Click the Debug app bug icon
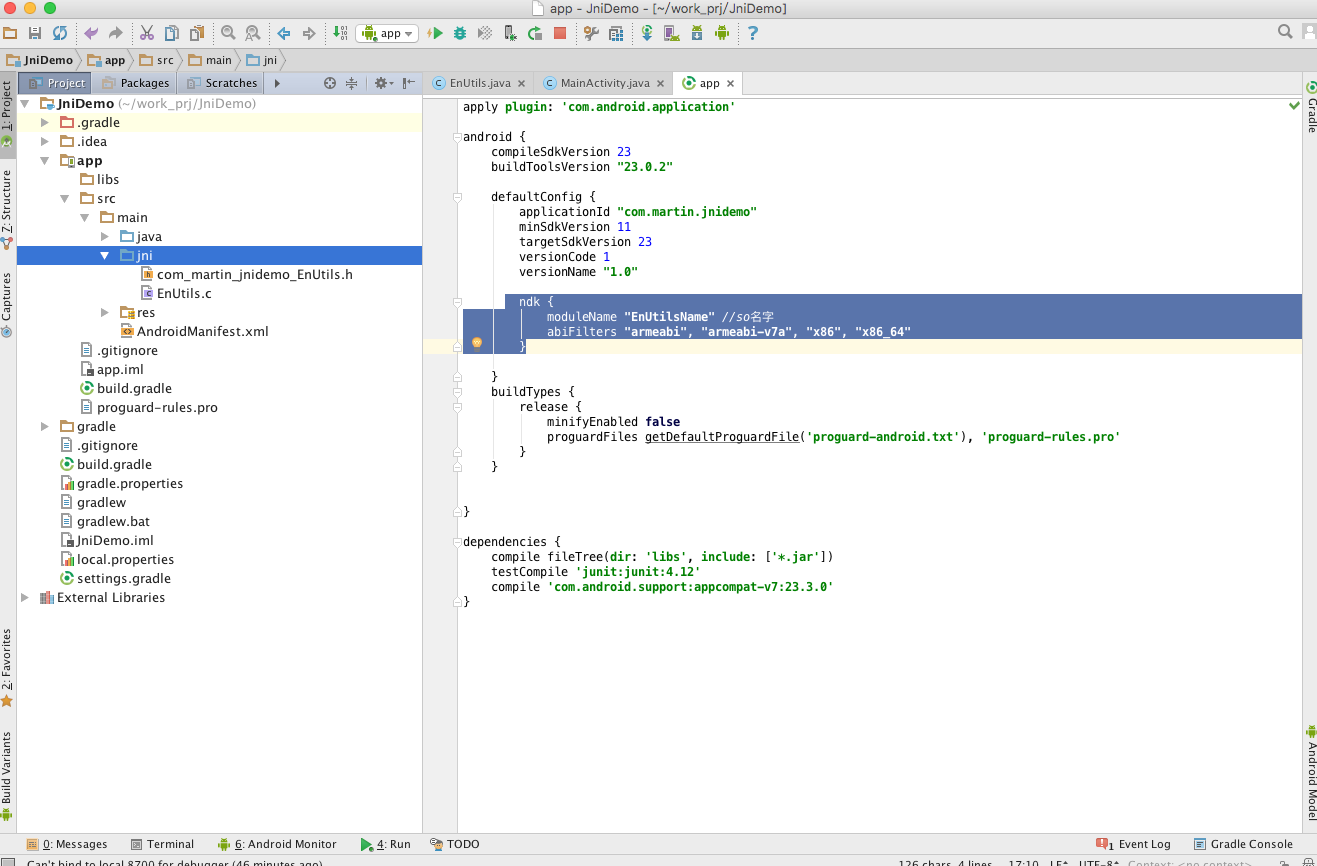Image resolution: width=1317 pixels, height=866 pixels. click(x=460, y=33)
